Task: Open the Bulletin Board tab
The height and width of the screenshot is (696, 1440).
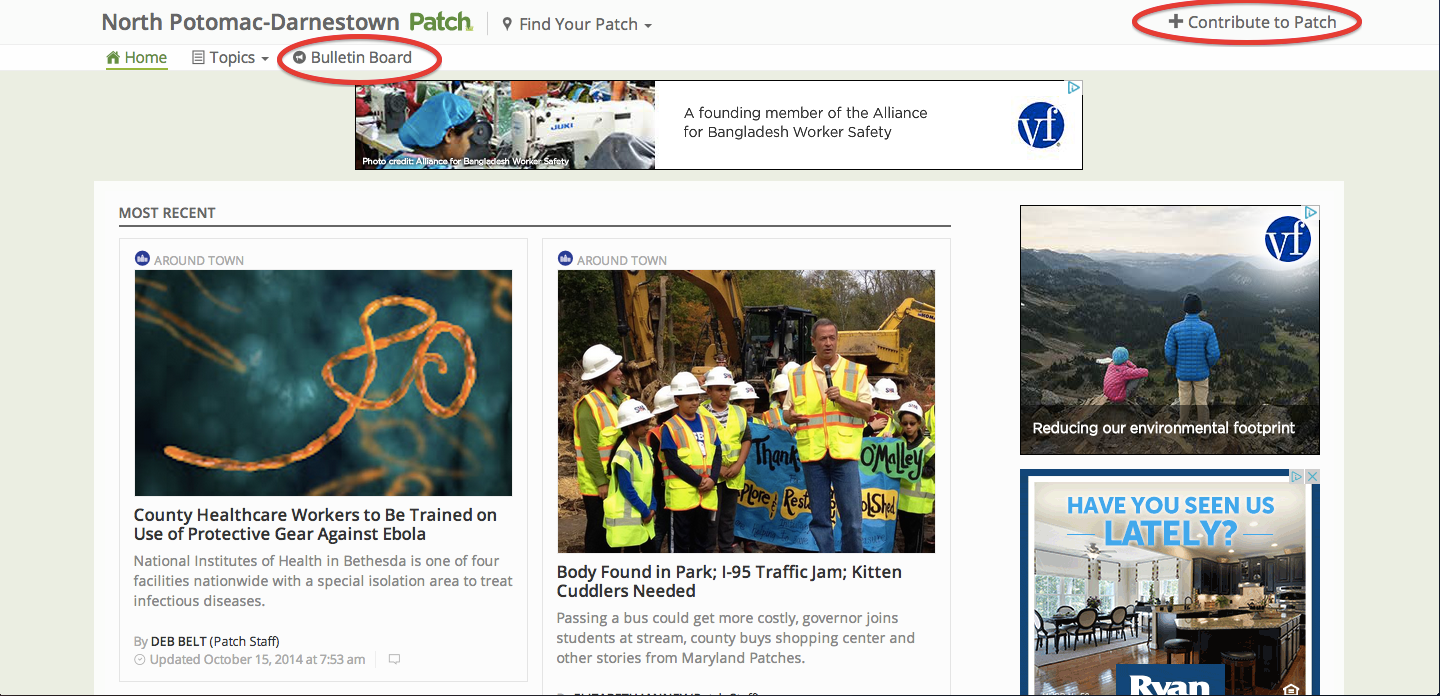Action: click(x=360, y=58)
